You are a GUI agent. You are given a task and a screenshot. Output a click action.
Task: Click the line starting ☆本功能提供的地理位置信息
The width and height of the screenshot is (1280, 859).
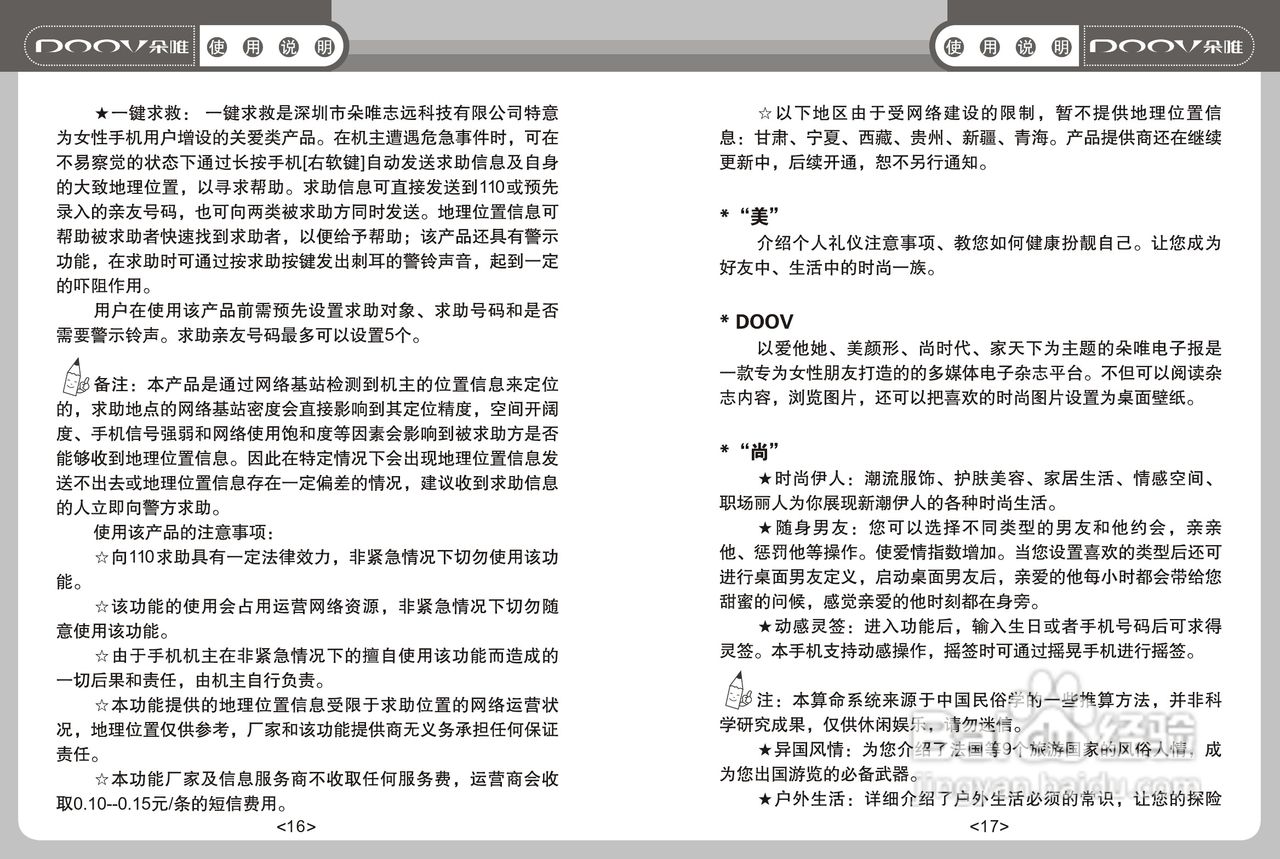(x=326, y=705)
